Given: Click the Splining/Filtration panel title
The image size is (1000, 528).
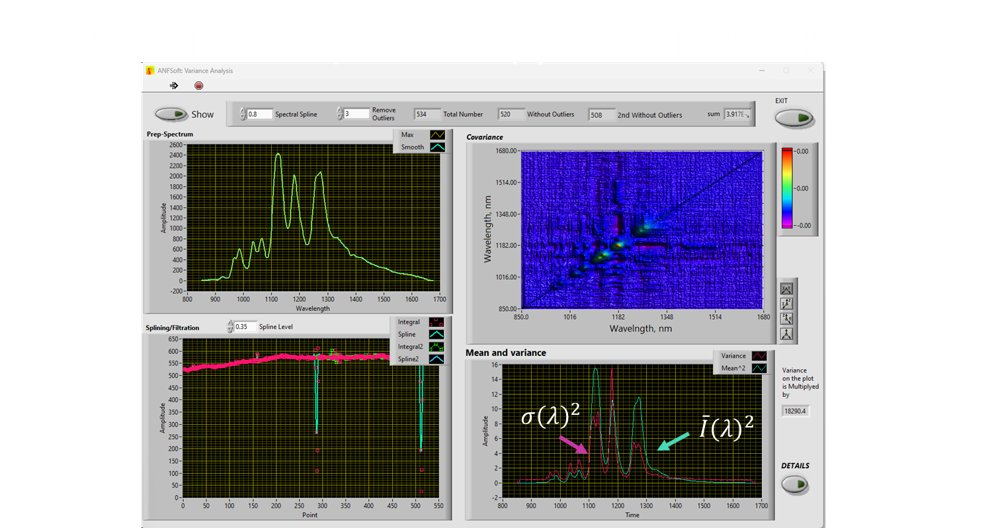Looking at the screenshot, I should tap(172, 328).
